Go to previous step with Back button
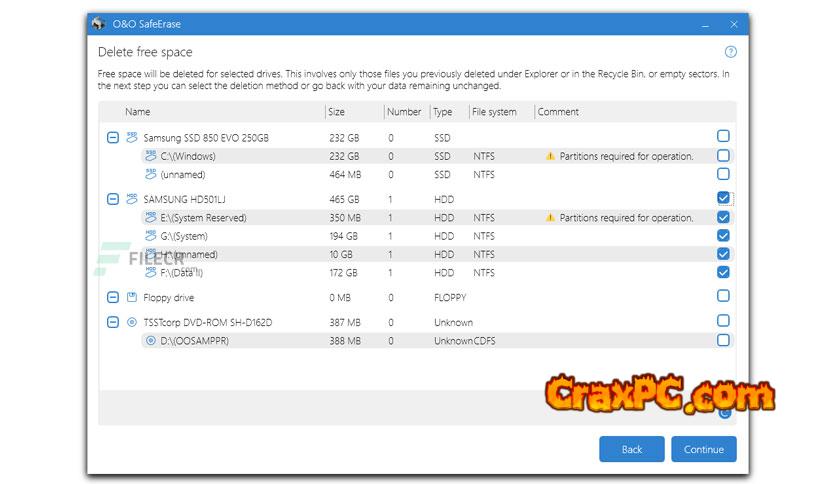836x484 pixels. (x=631, y=449)
